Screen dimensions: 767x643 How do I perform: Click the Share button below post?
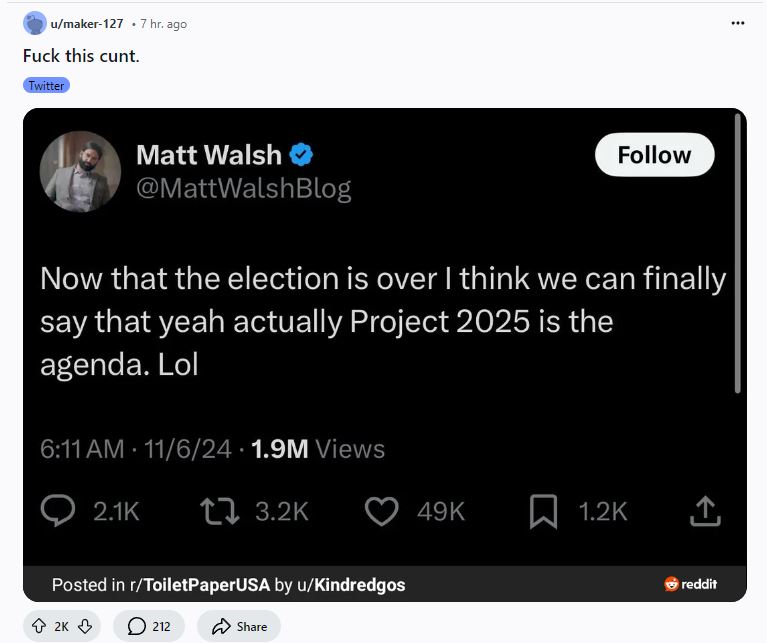[x=239, y=626]
